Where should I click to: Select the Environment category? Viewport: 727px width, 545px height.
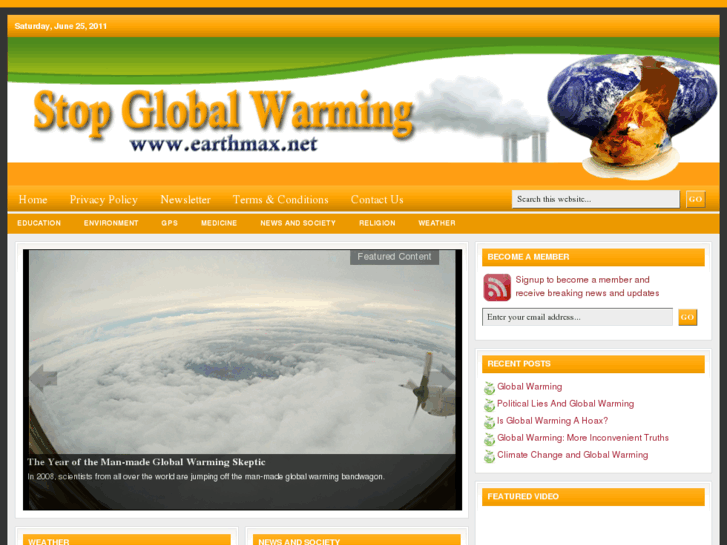tap(111, 223)
